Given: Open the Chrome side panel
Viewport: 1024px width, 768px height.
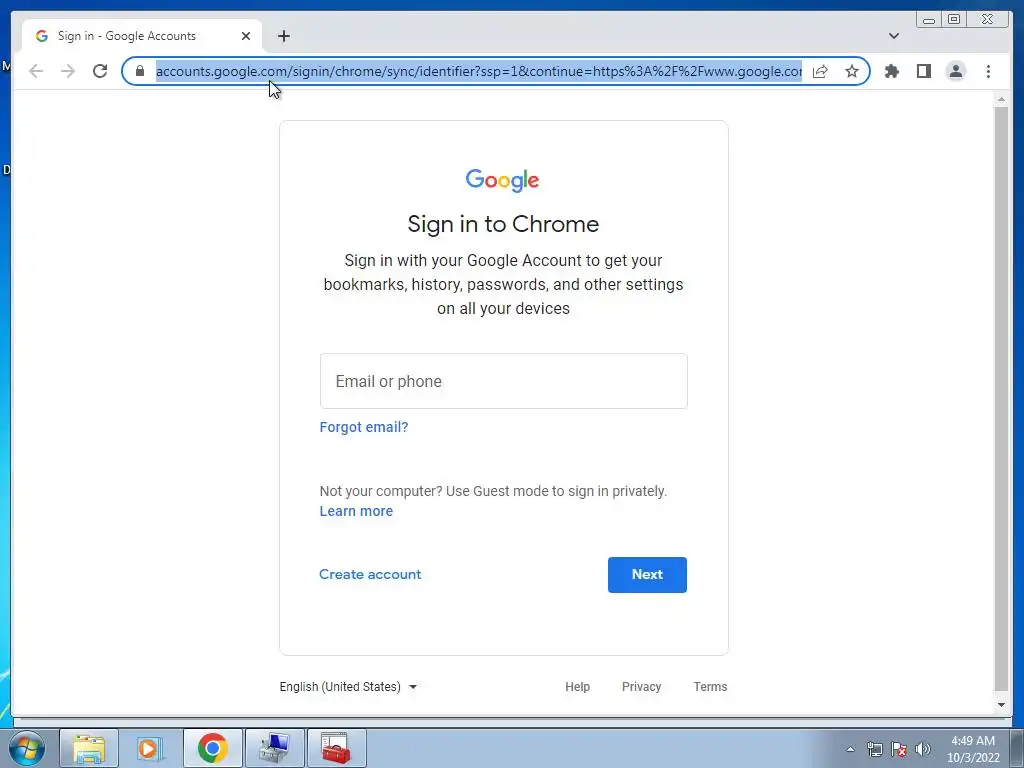Looking at the screenshot, I should coord(923,71).
